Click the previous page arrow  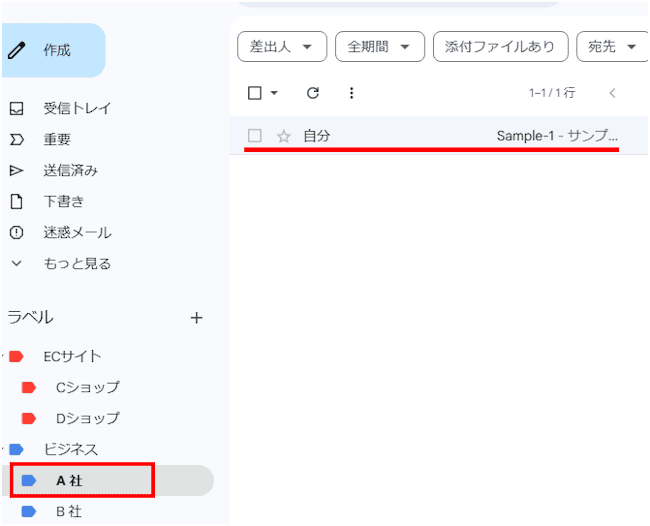612,93
